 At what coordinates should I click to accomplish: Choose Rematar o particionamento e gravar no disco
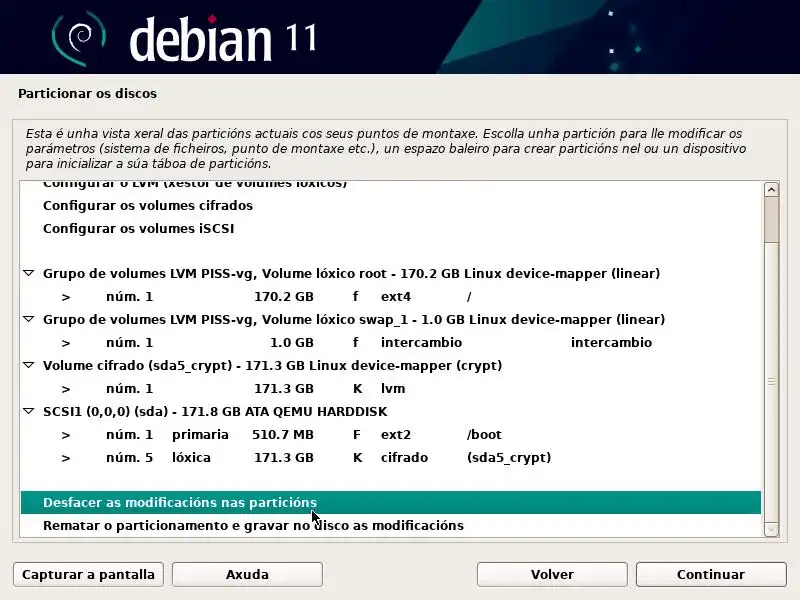391,526
